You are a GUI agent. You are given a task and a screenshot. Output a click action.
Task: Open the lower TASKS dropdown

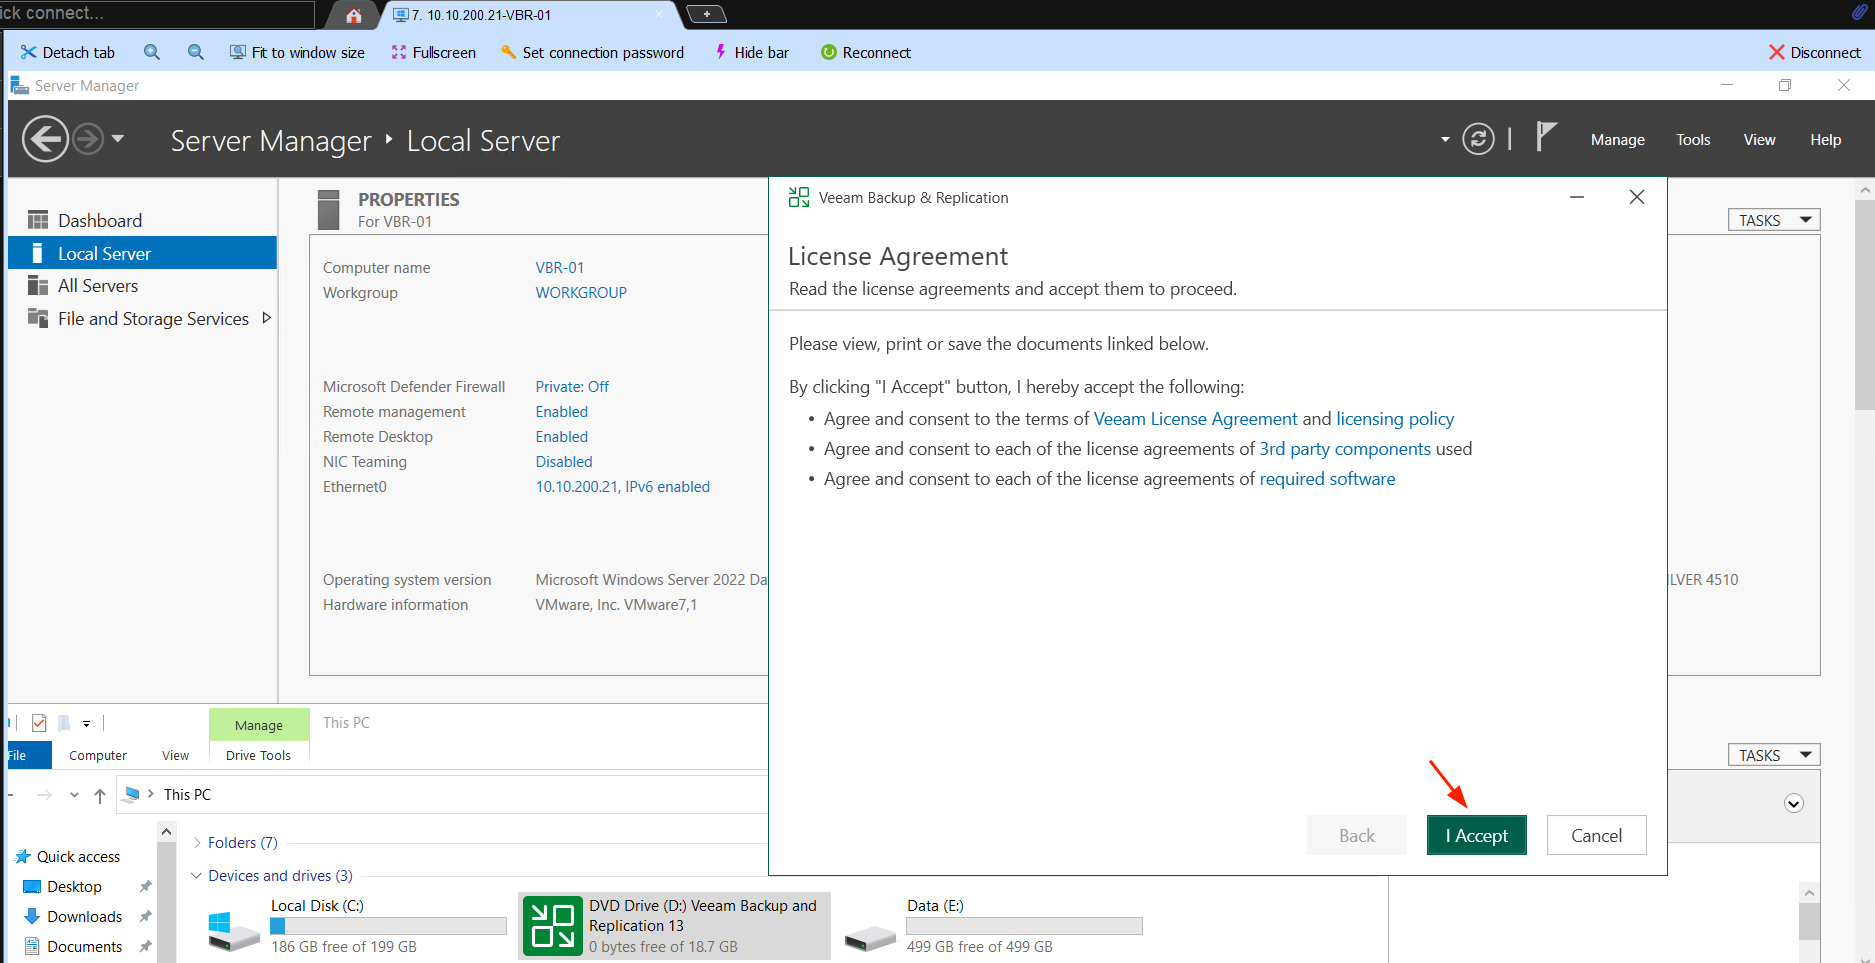coord(1774,755)
